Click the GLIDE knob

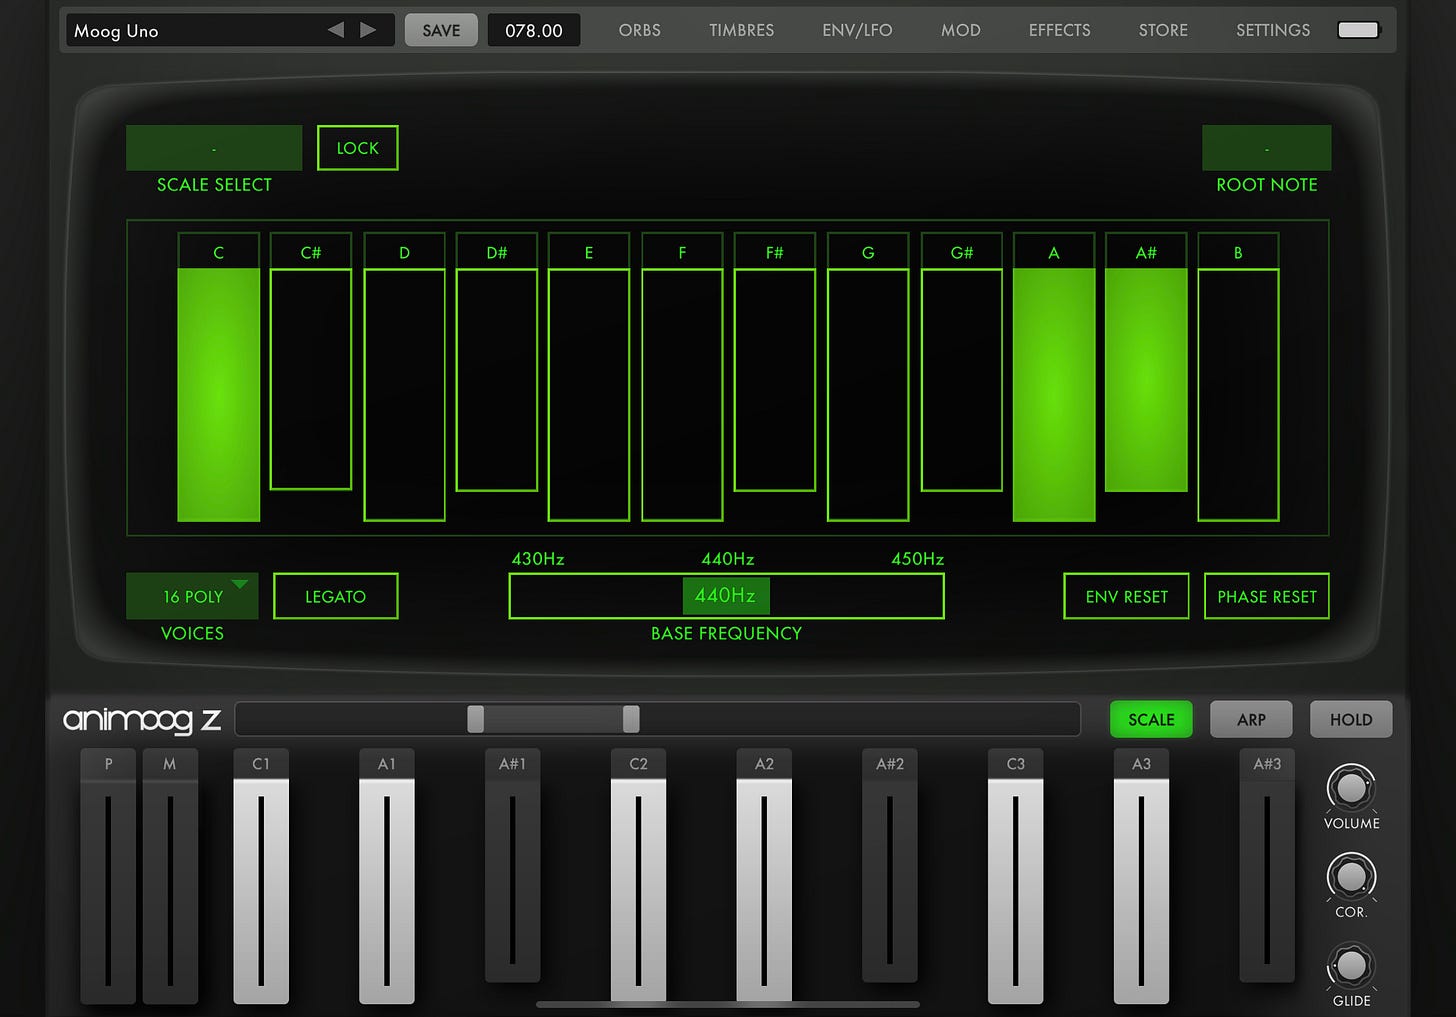1351,966
